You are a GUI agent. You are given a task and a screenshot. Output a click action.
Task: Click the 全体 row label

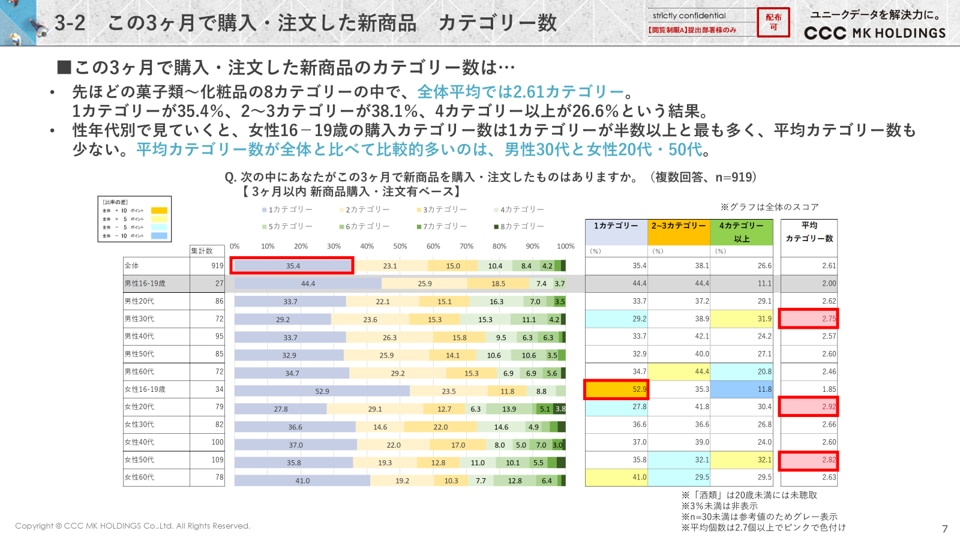(132, 266)
